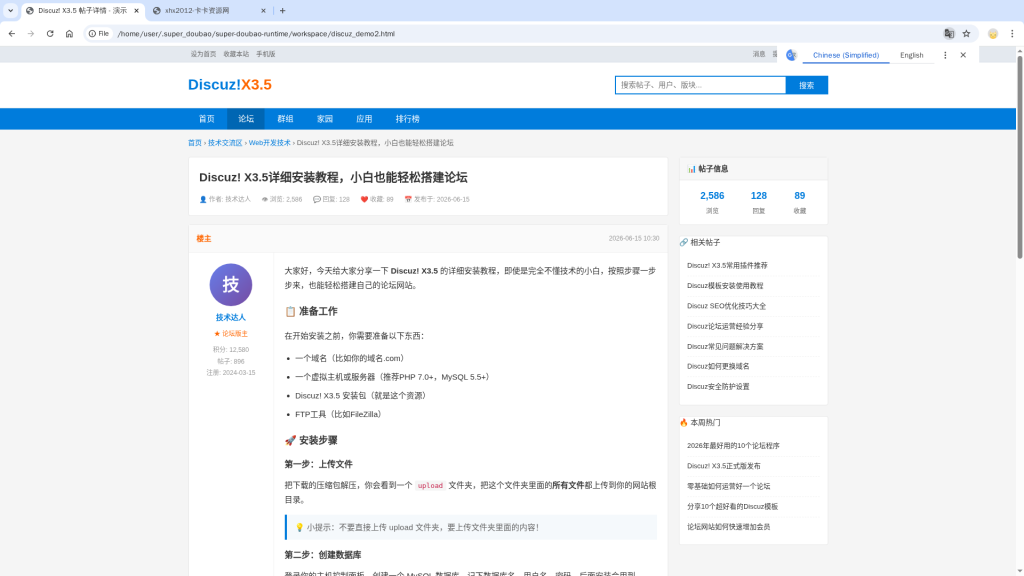Screen dimensions: 1024x576
Task: Open the 家园 navigation item
Action: [325, 119]
